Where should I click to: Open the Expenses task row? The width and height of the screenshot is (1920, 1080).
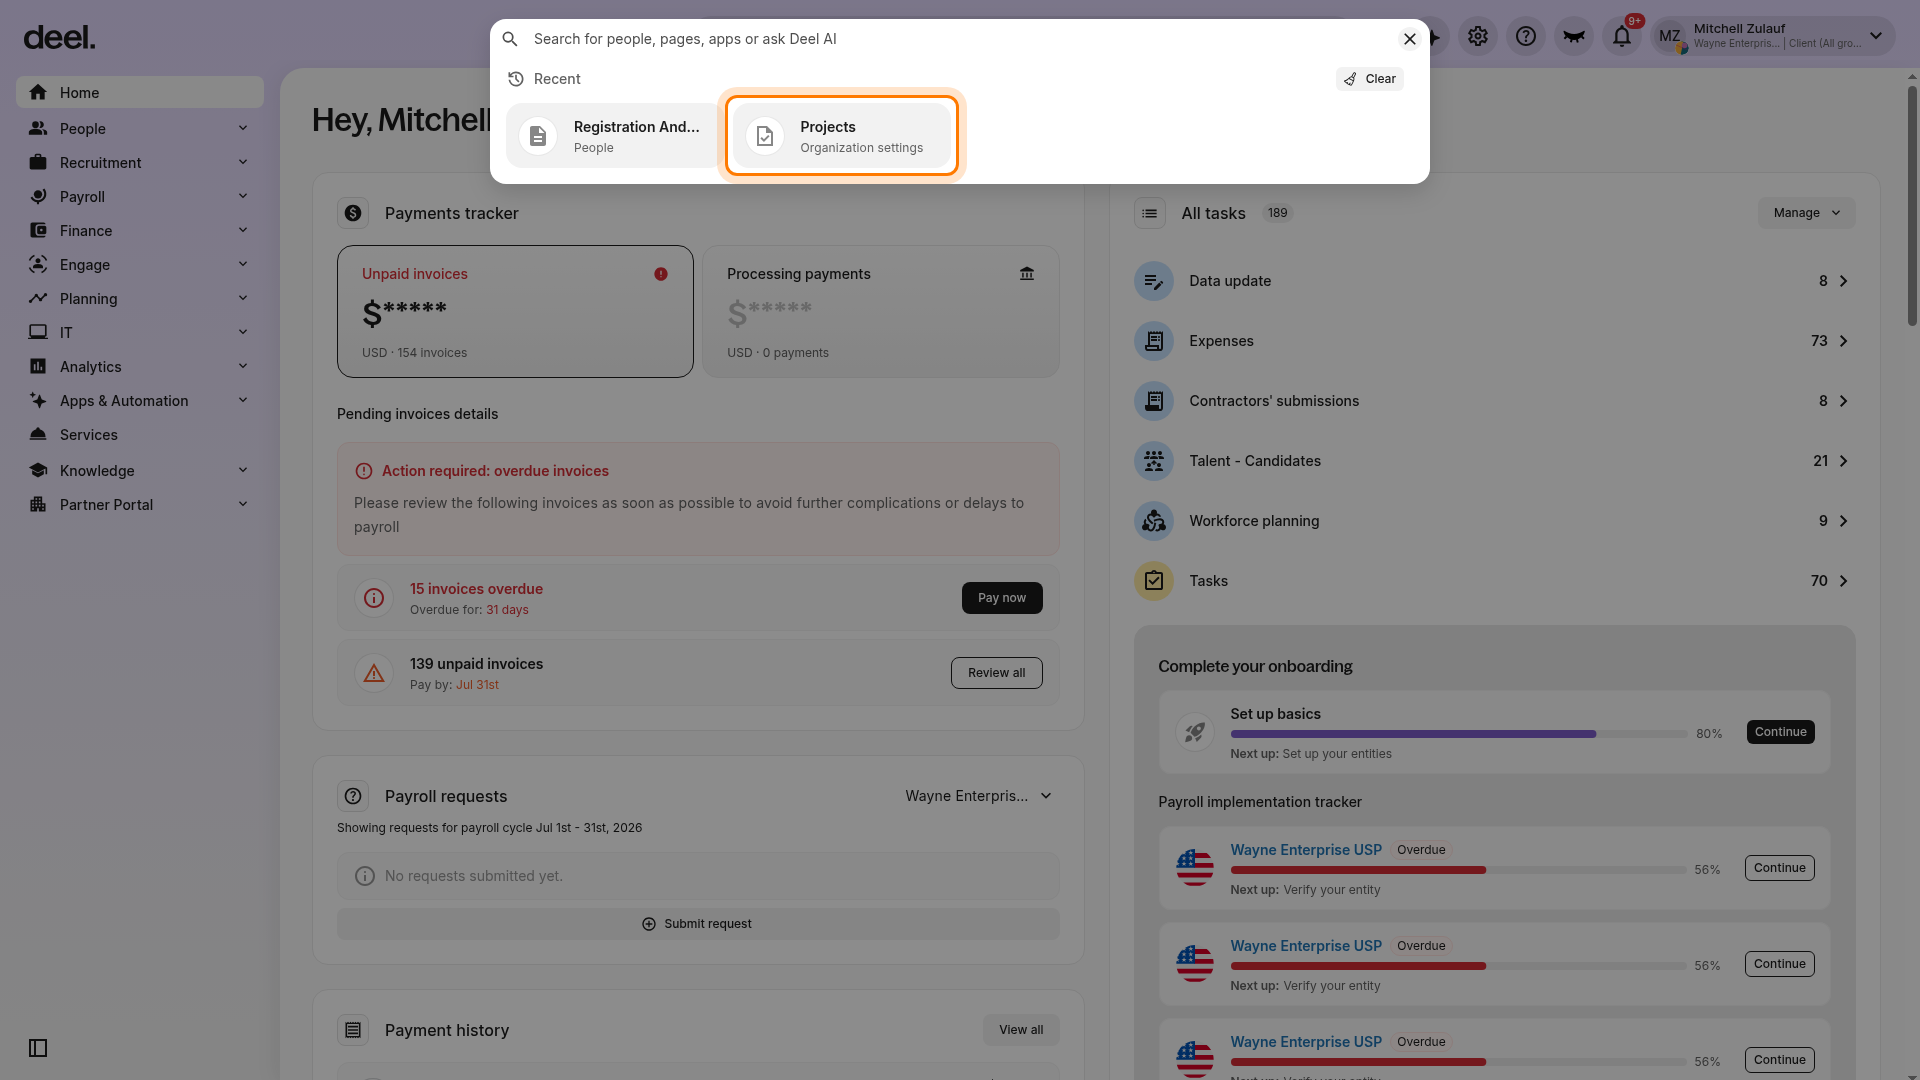pyautogui.click(x=1495, y=341)
